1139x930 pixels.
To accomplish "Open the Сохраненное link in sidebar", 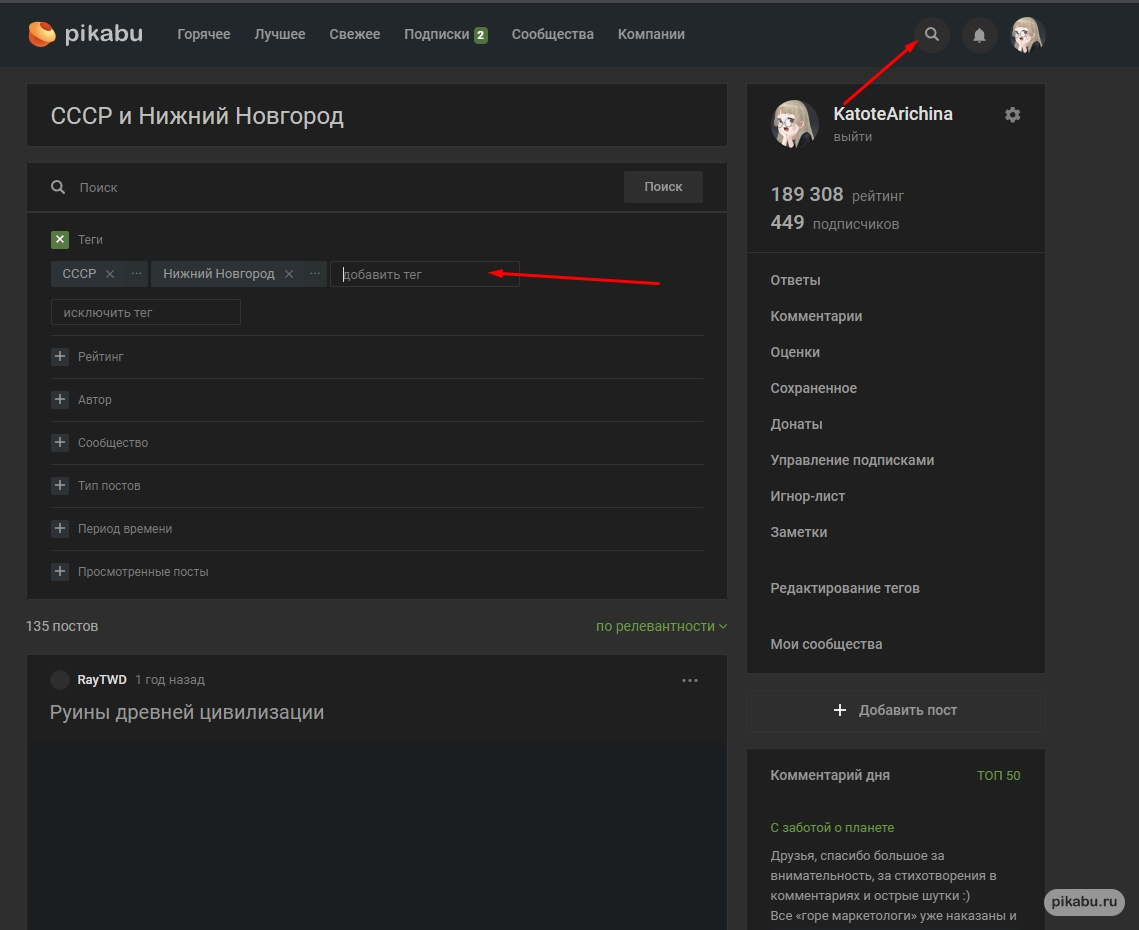I will [x=813, y=388].
